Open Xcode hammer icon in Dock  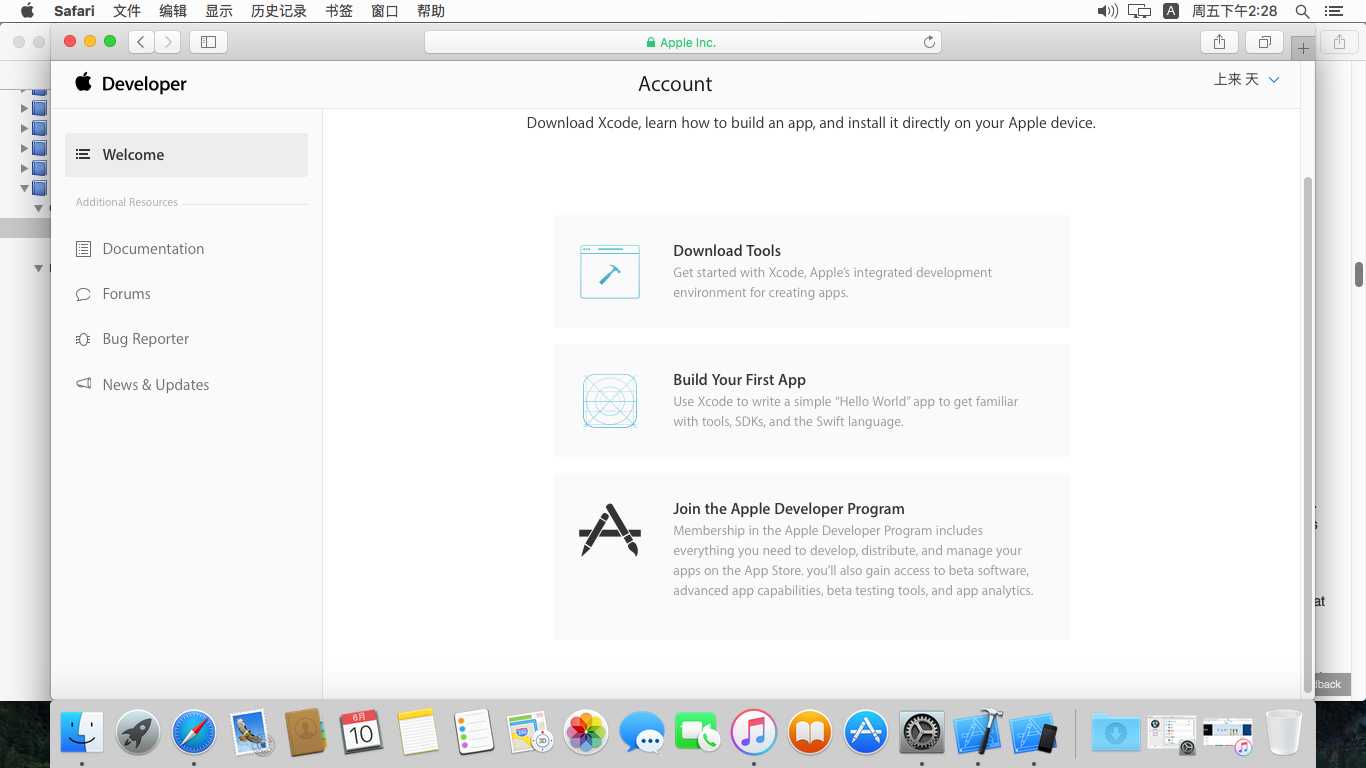(x=978, y=733)
